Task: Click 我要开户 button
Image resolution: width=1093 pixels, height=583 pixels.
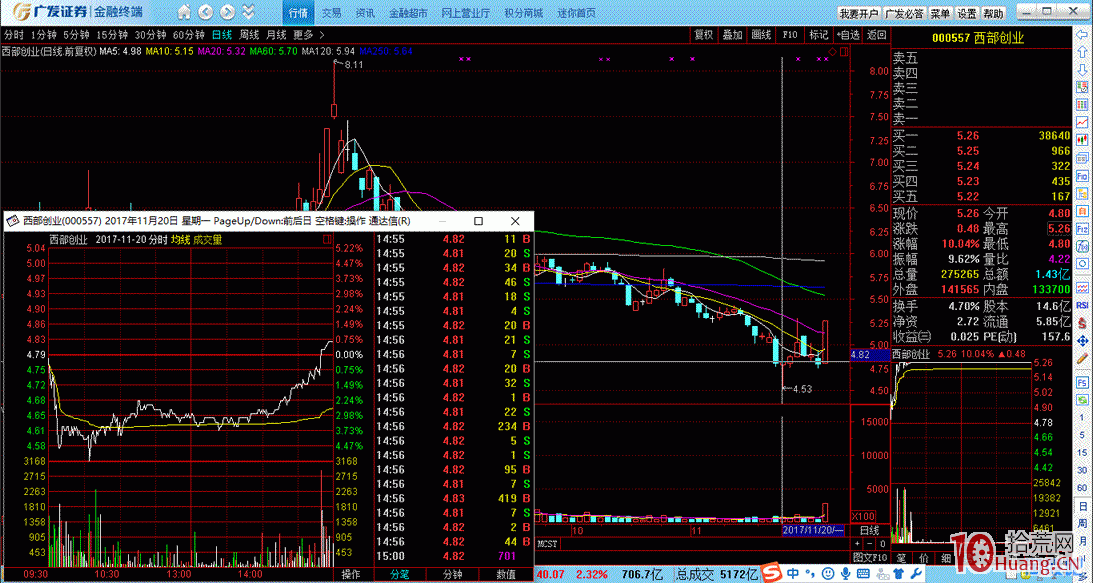Action: click(859, 14)
